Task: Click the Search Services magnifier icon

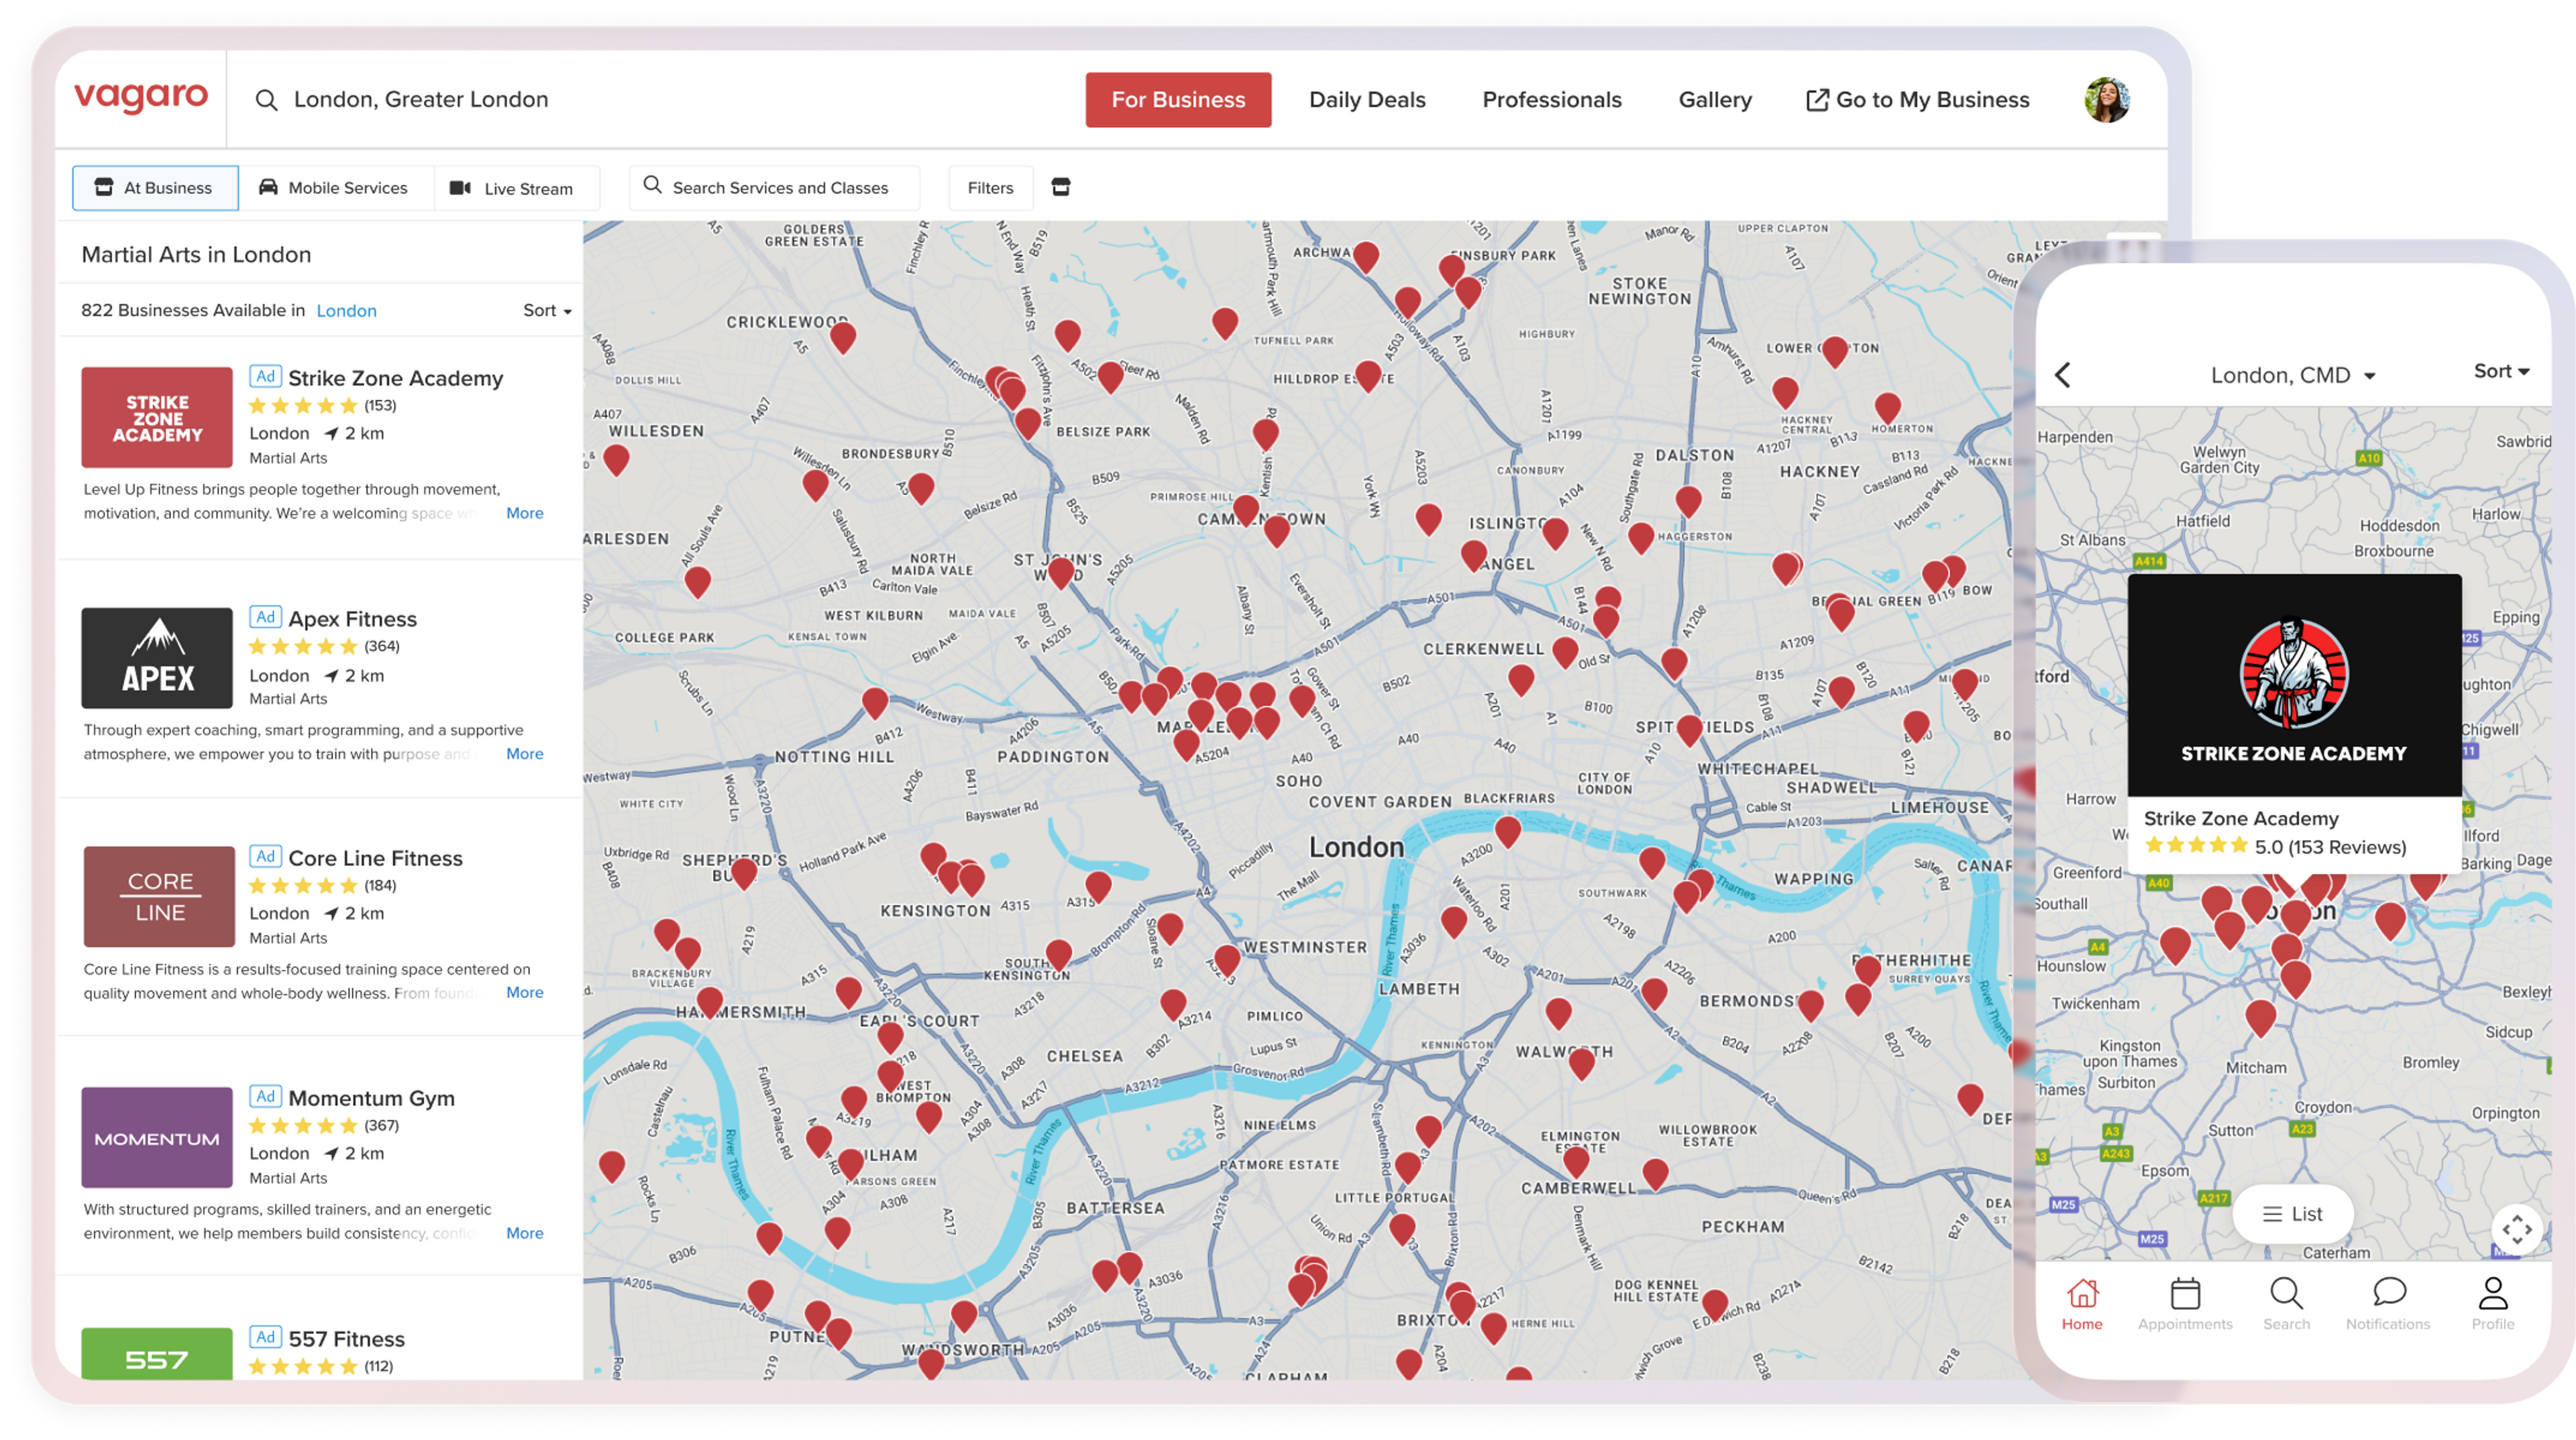Action: coord(652,185)
